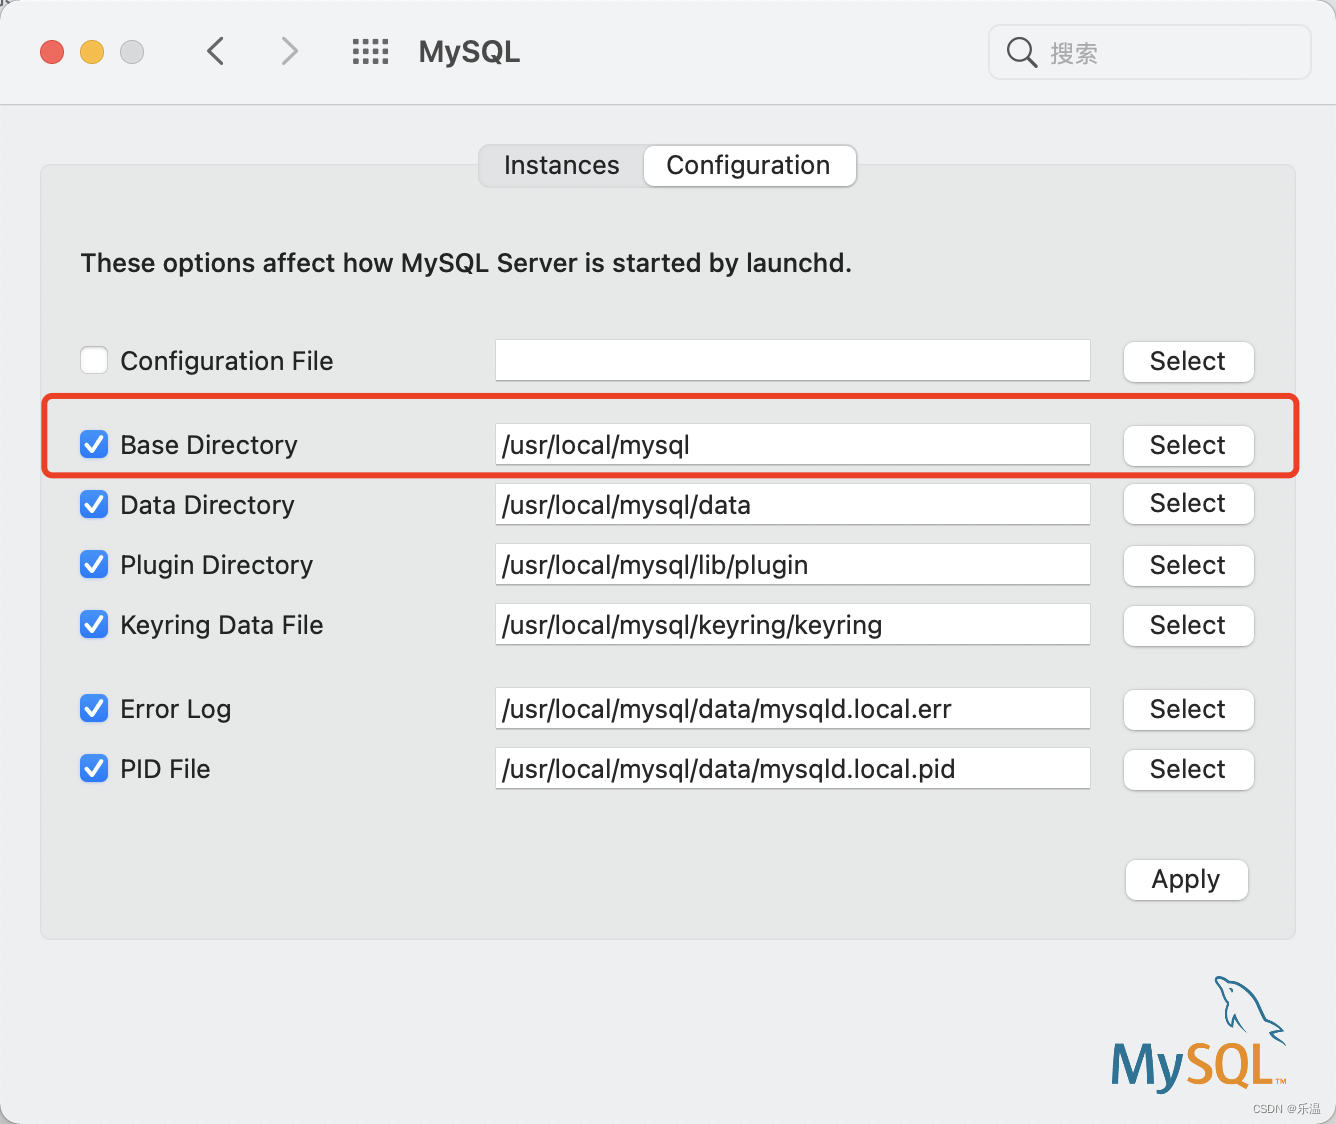1336x1124 pixels.
Task: Apply the configuration changes
Action: pyautogui.click(x=1186, y=879)
